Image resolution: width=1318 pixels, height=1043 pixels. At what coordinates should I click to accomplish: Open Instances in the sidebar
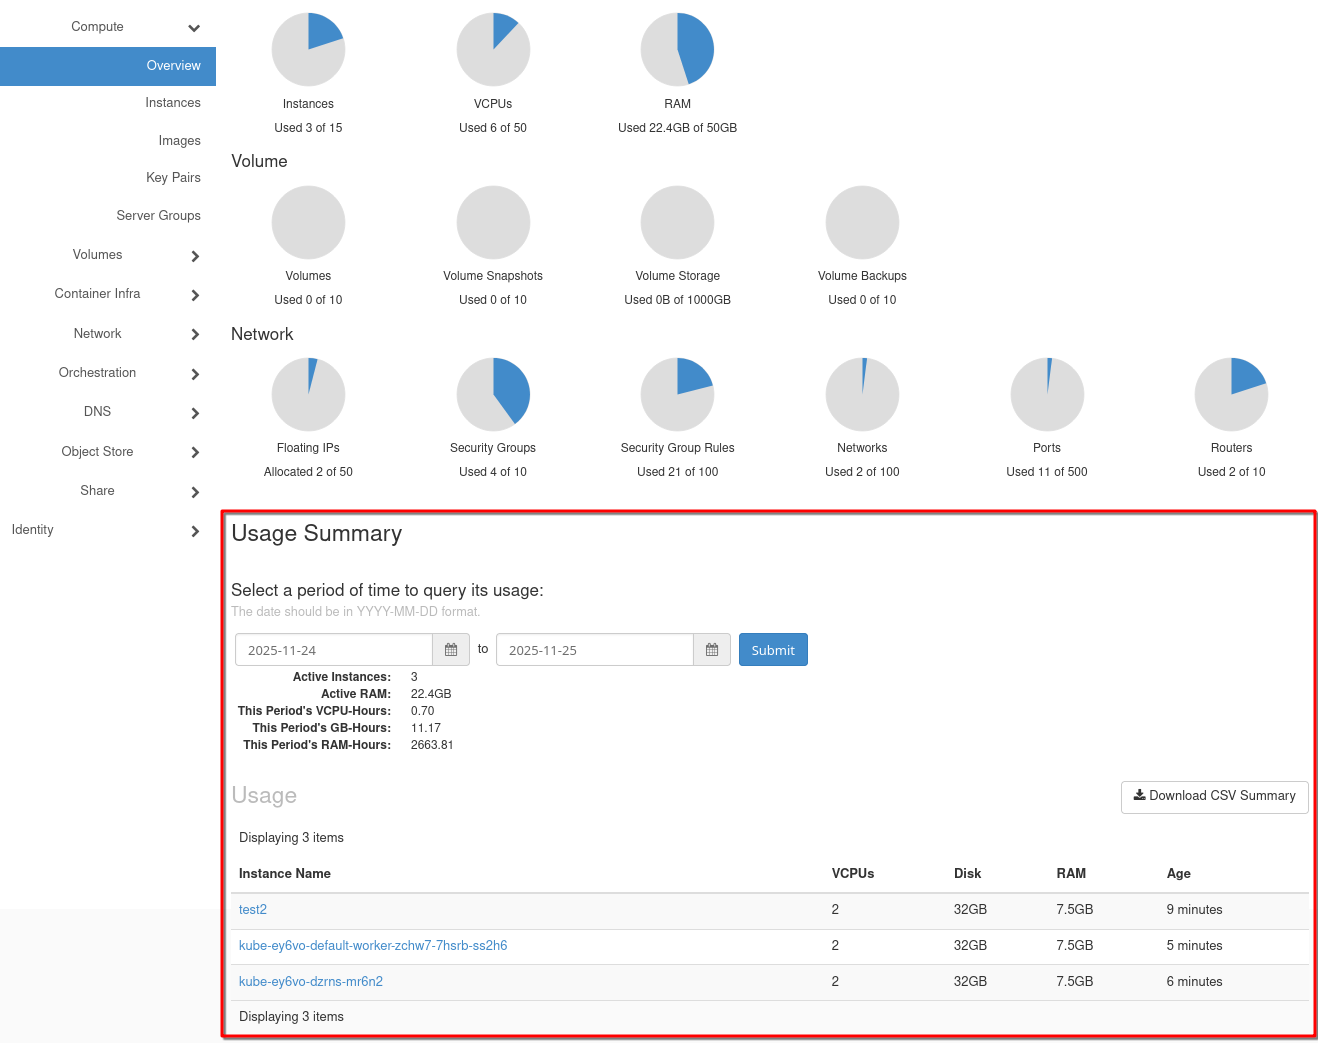coord(172,103)
